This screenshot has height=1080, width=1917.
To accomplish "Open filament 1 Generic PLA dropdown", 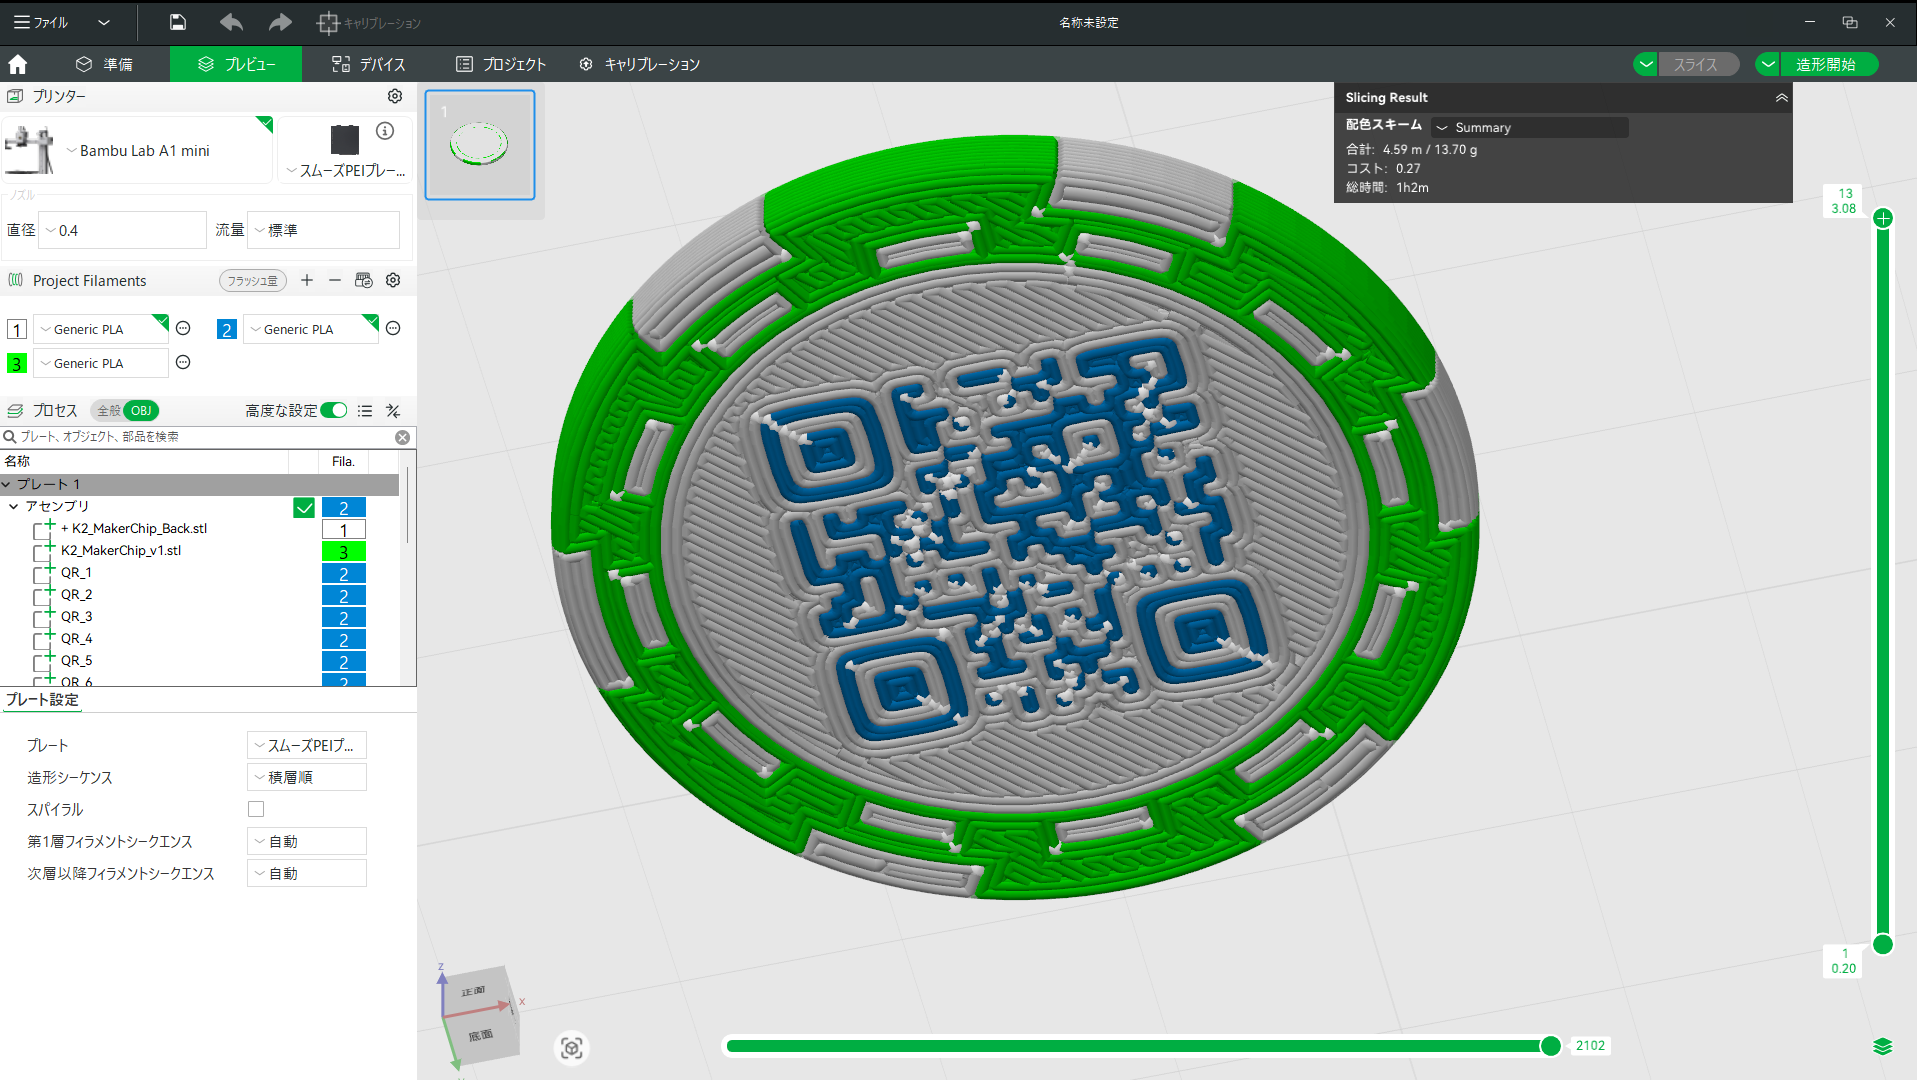I will tap(101, 329).
